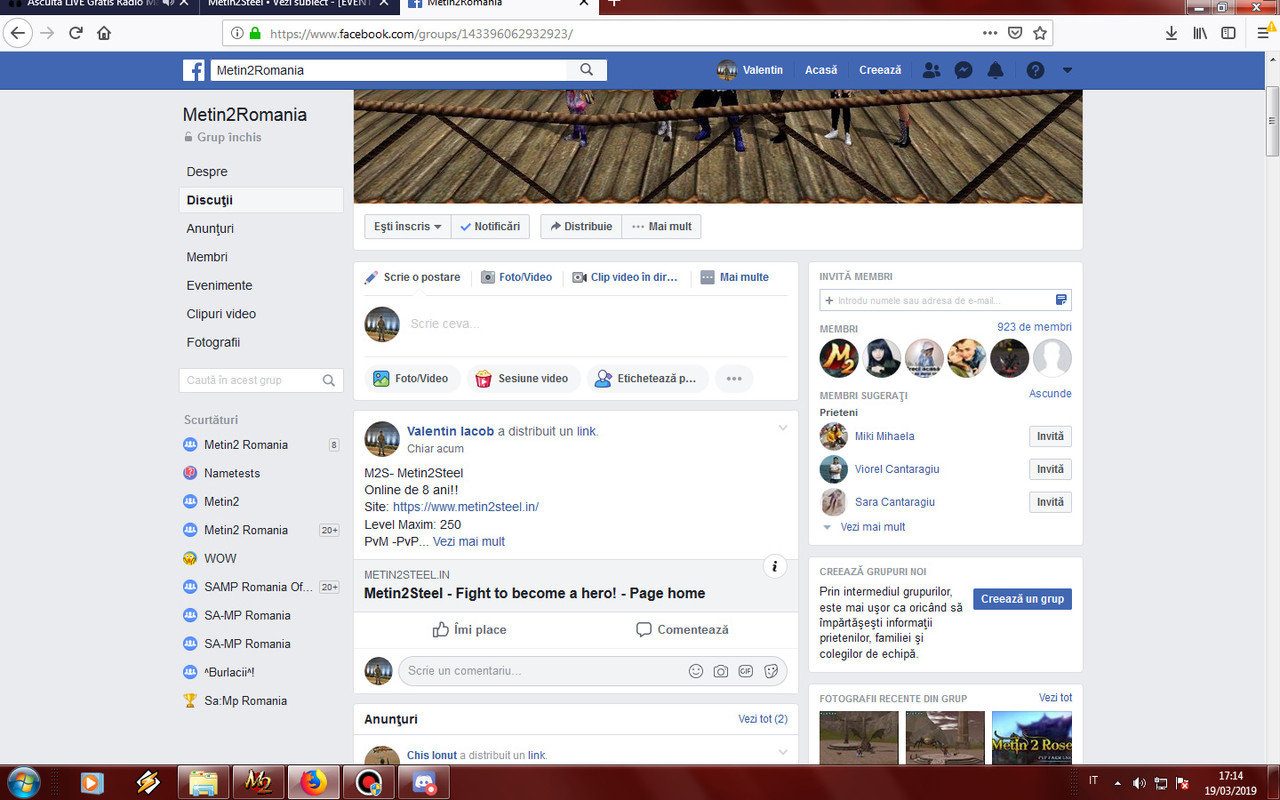Open post options chevron on Valentin's post
This screenshot has height=800, width=1280.
point(782,429)
